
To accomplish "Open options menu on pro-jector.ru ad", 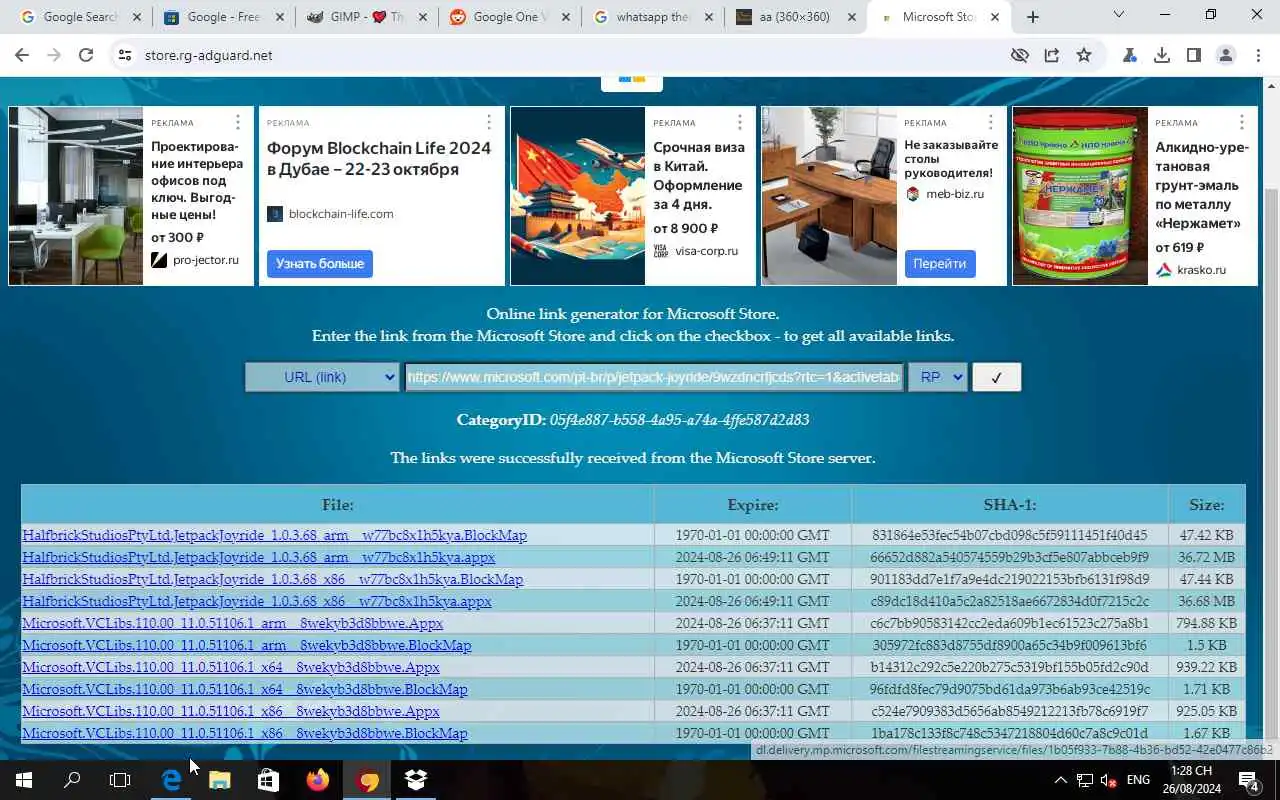I will pos(238,122).
